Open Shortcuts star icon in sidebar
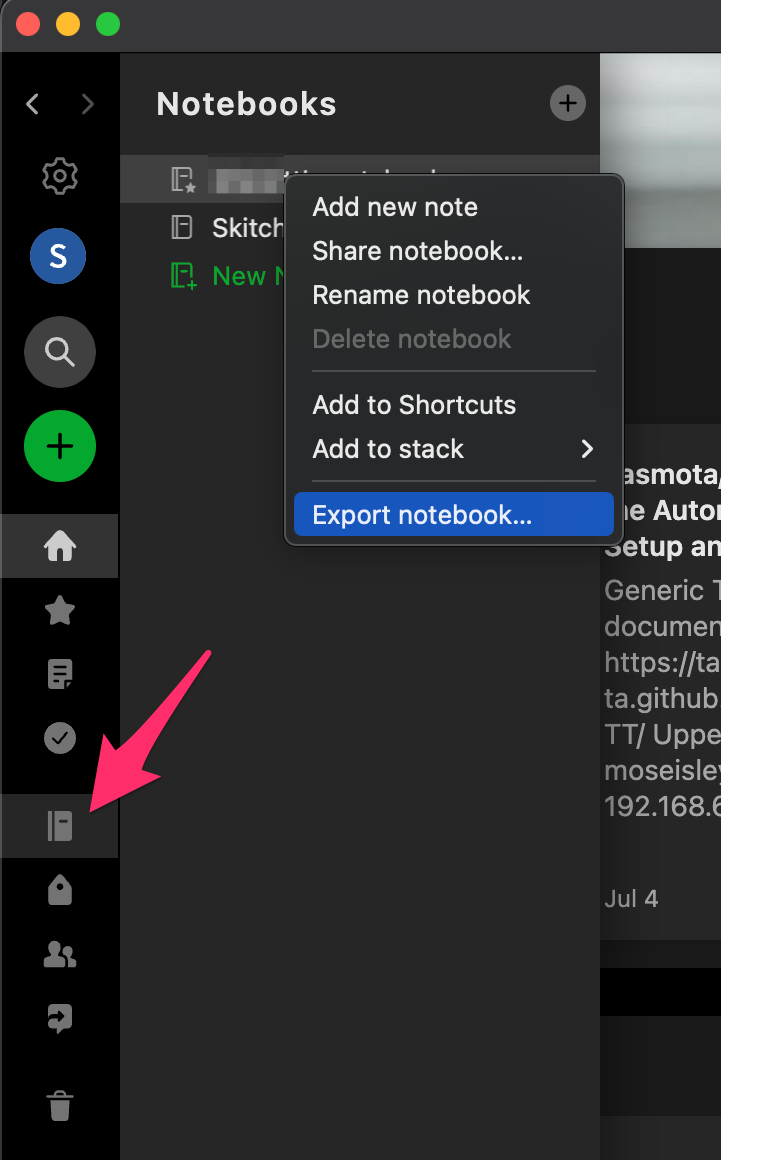762x1160 pixels. click(x=60, y=610)
